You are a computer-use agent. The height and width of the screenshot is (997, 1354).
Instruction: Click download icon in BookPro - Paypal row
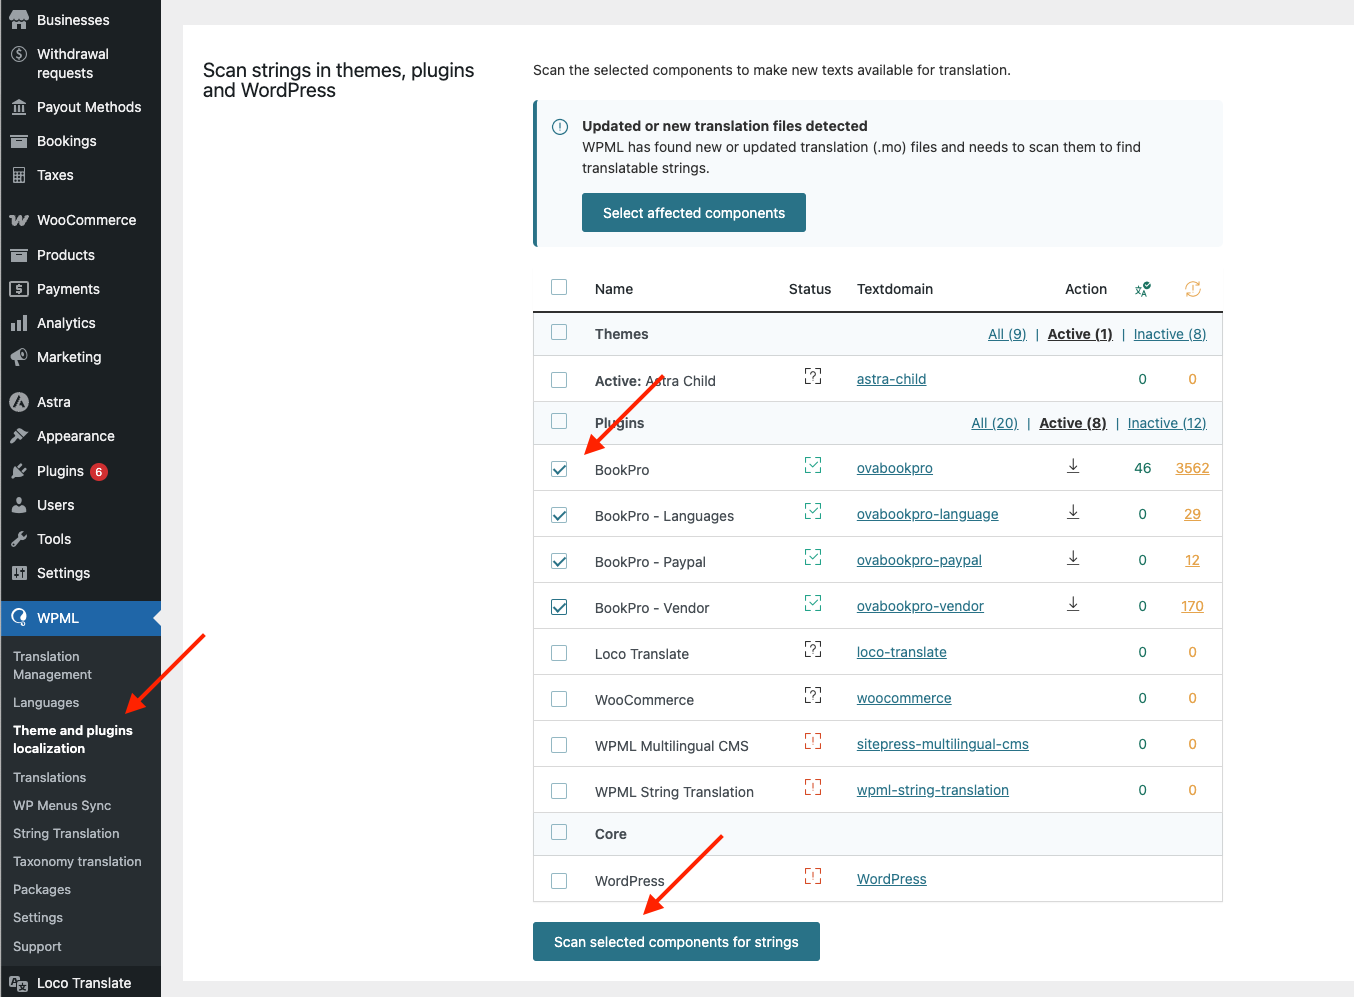[1073, 558]
